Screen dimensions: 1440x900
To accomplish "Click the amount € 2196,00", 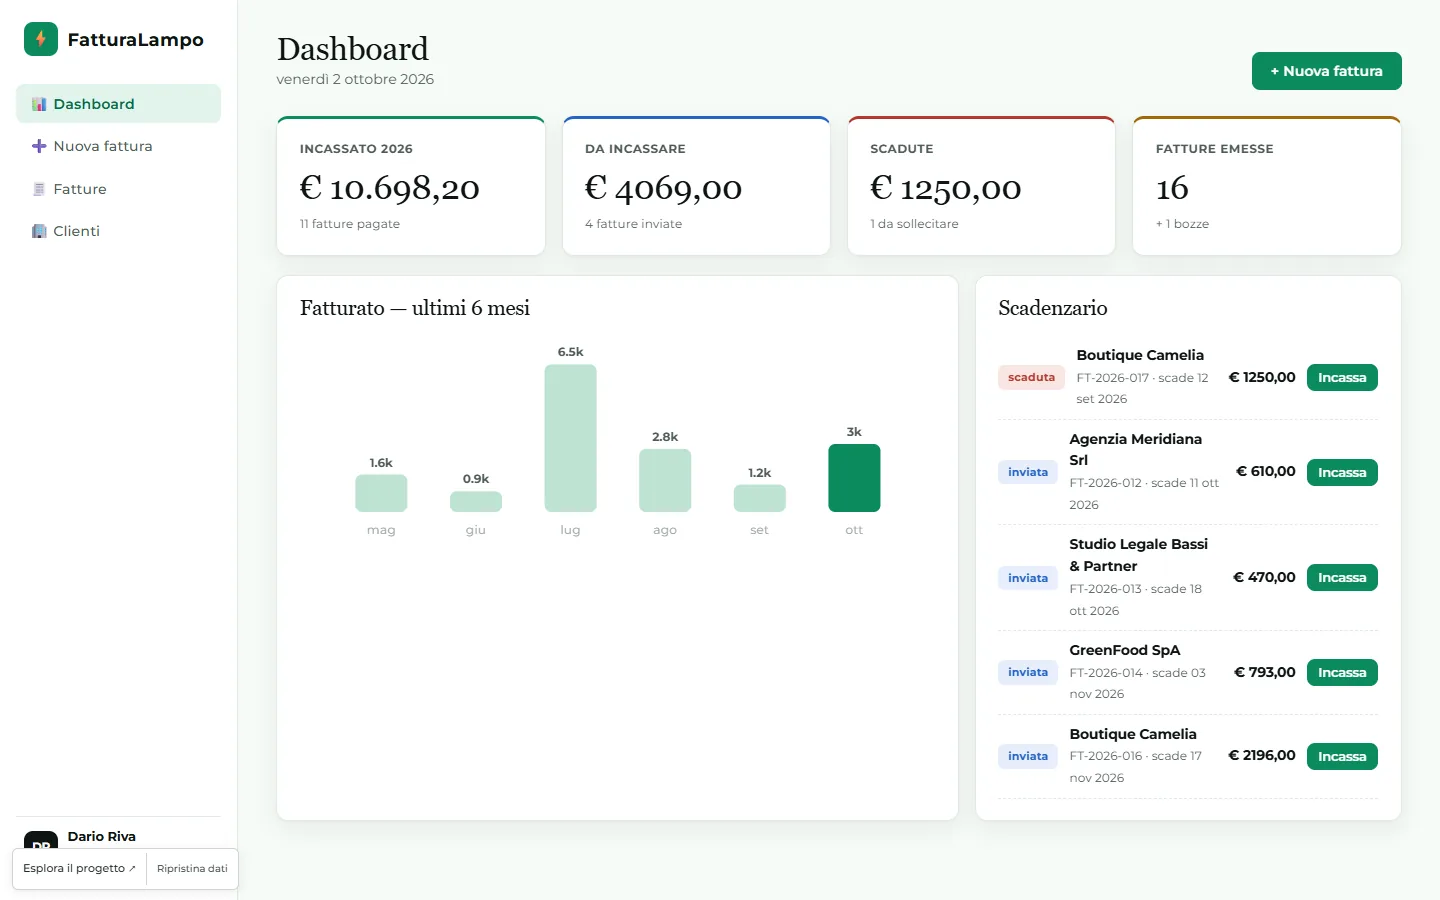I will point(1262,755).
